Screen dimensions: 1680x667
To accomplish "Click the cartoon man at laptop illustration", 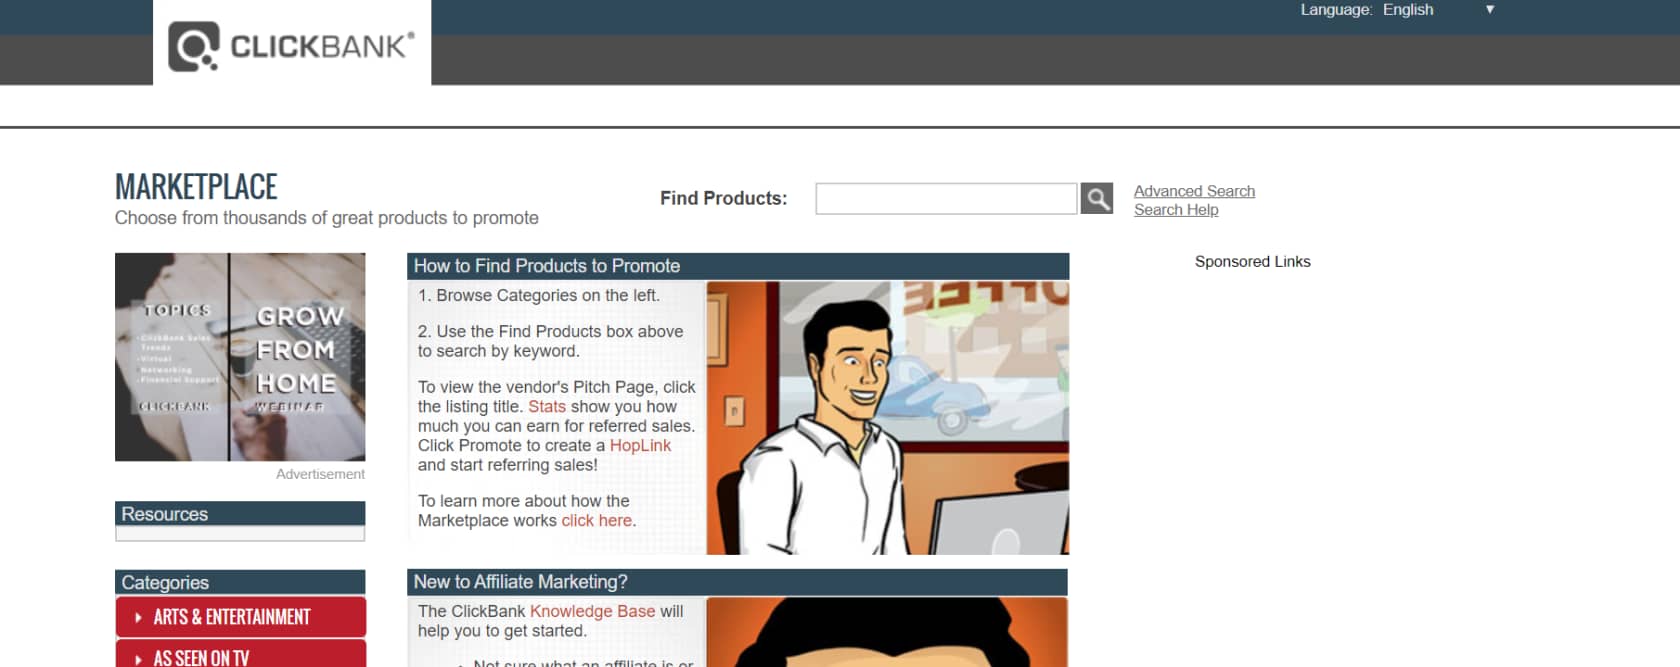I will pyautogui.click(x=888, y=418).
